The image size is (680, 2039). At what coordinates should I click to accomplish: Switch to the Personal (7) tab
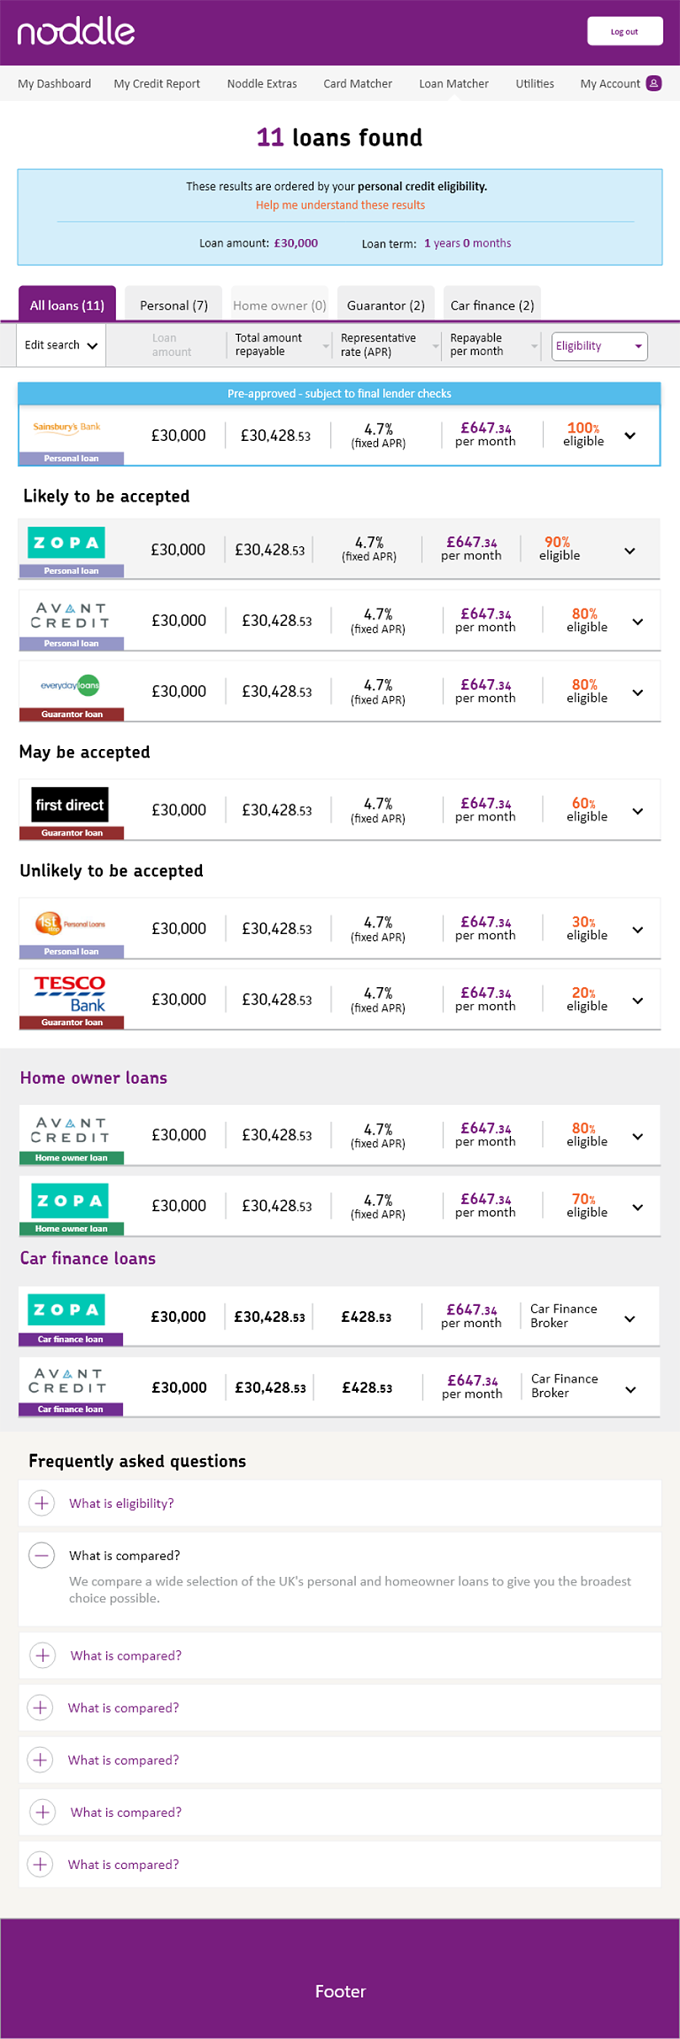(174, 305)
